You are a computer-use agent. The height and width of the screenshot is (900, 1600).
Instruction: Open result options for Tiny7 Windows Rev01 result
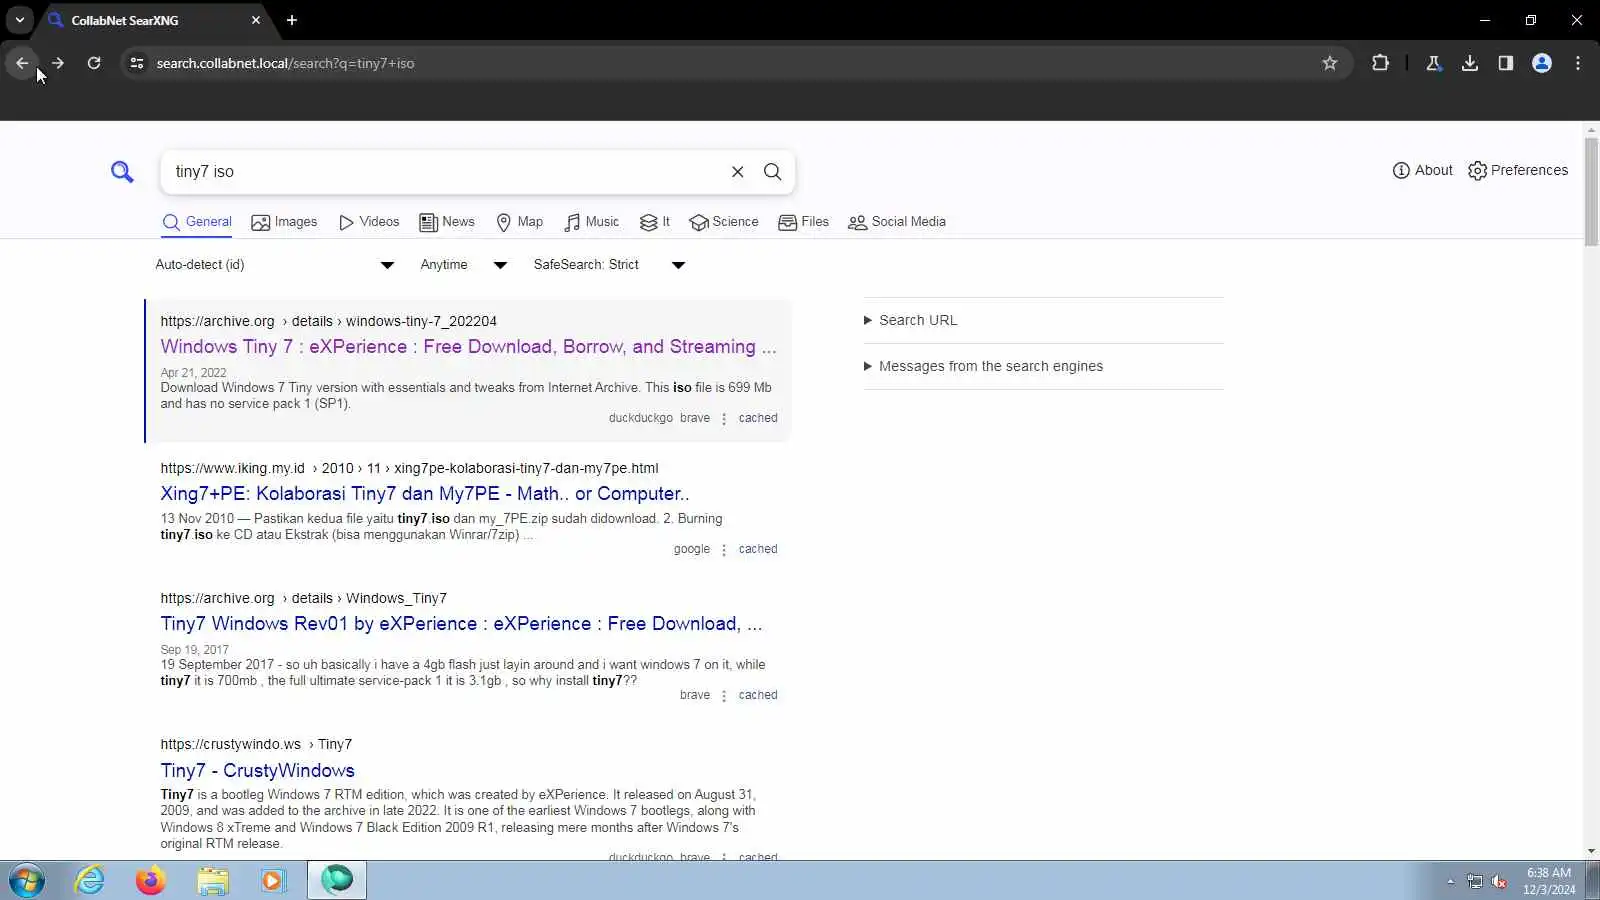tap(724, 696)
